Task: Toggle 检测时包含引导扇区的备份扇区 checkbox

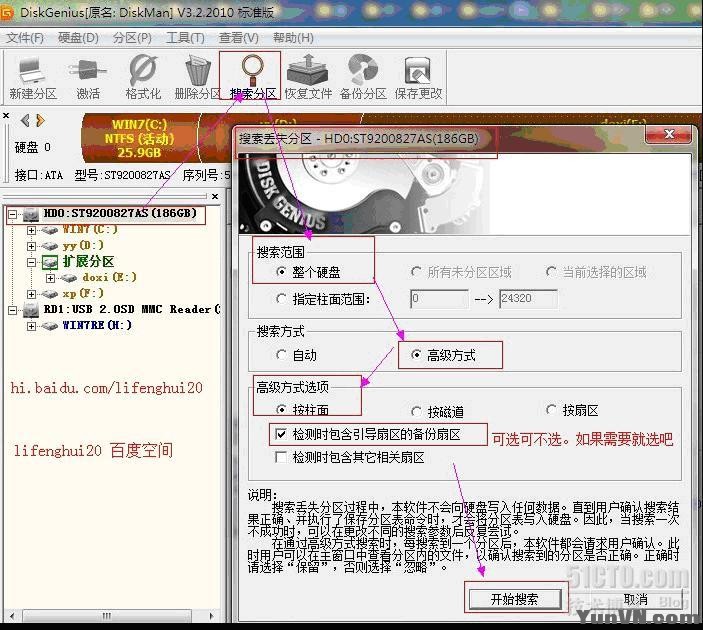Action: click(281, 434)
